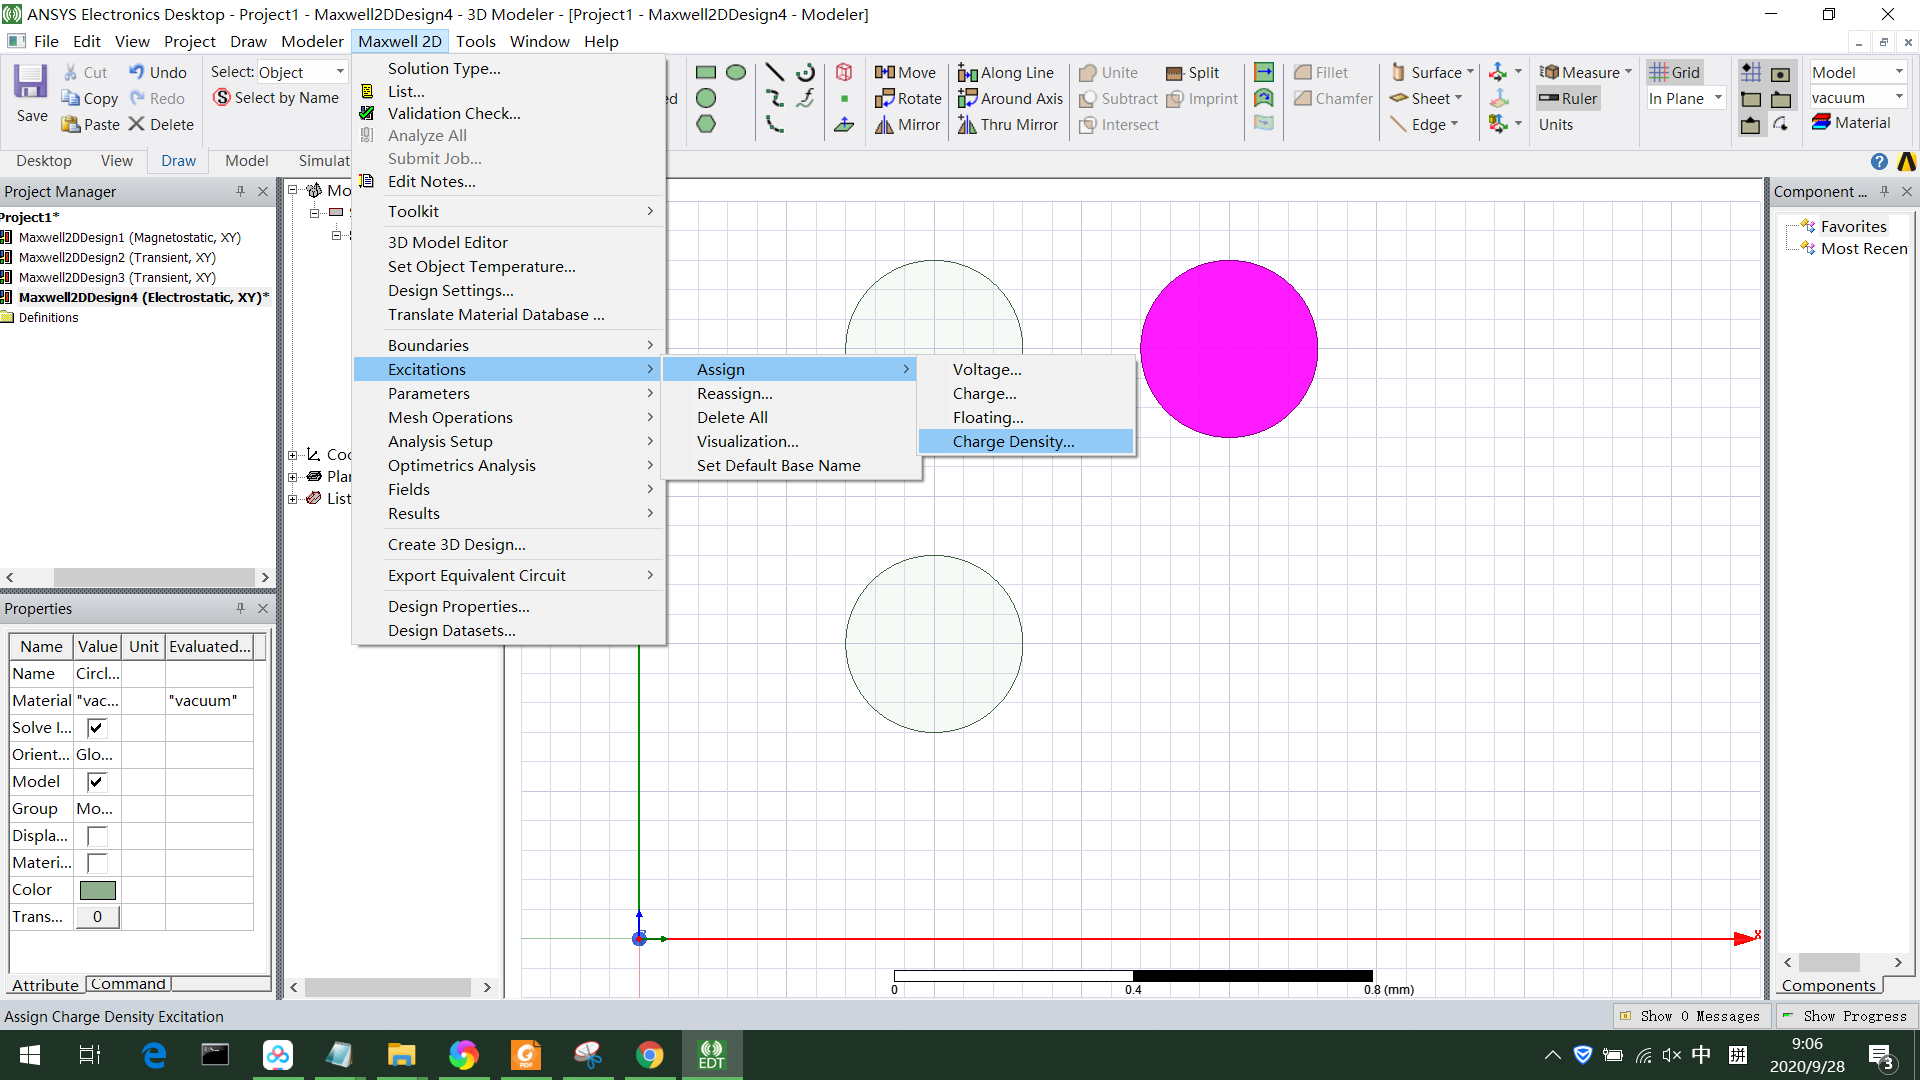
Task: Toggle the Solve Inside checkbox
Action: click(96, 728)
